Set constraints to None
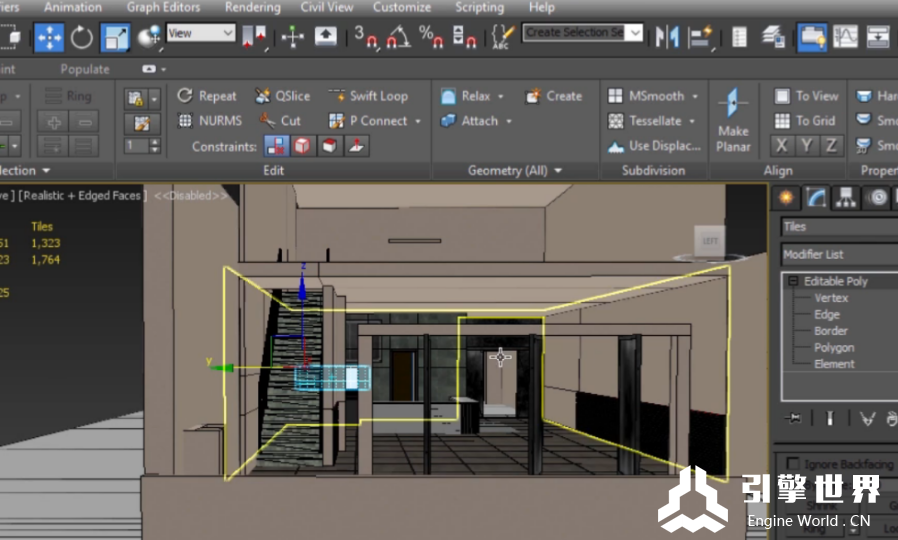898x540 pixels. pyautogui.click(x=274, y=146)
